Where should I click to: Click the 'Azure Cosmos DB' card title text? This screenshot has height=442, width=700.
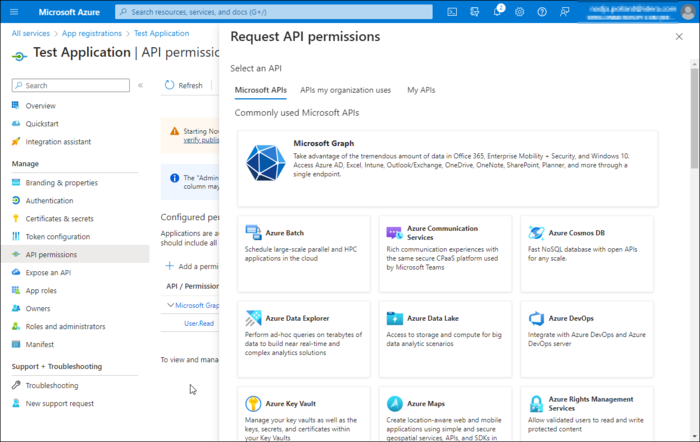tap(577, 233)
